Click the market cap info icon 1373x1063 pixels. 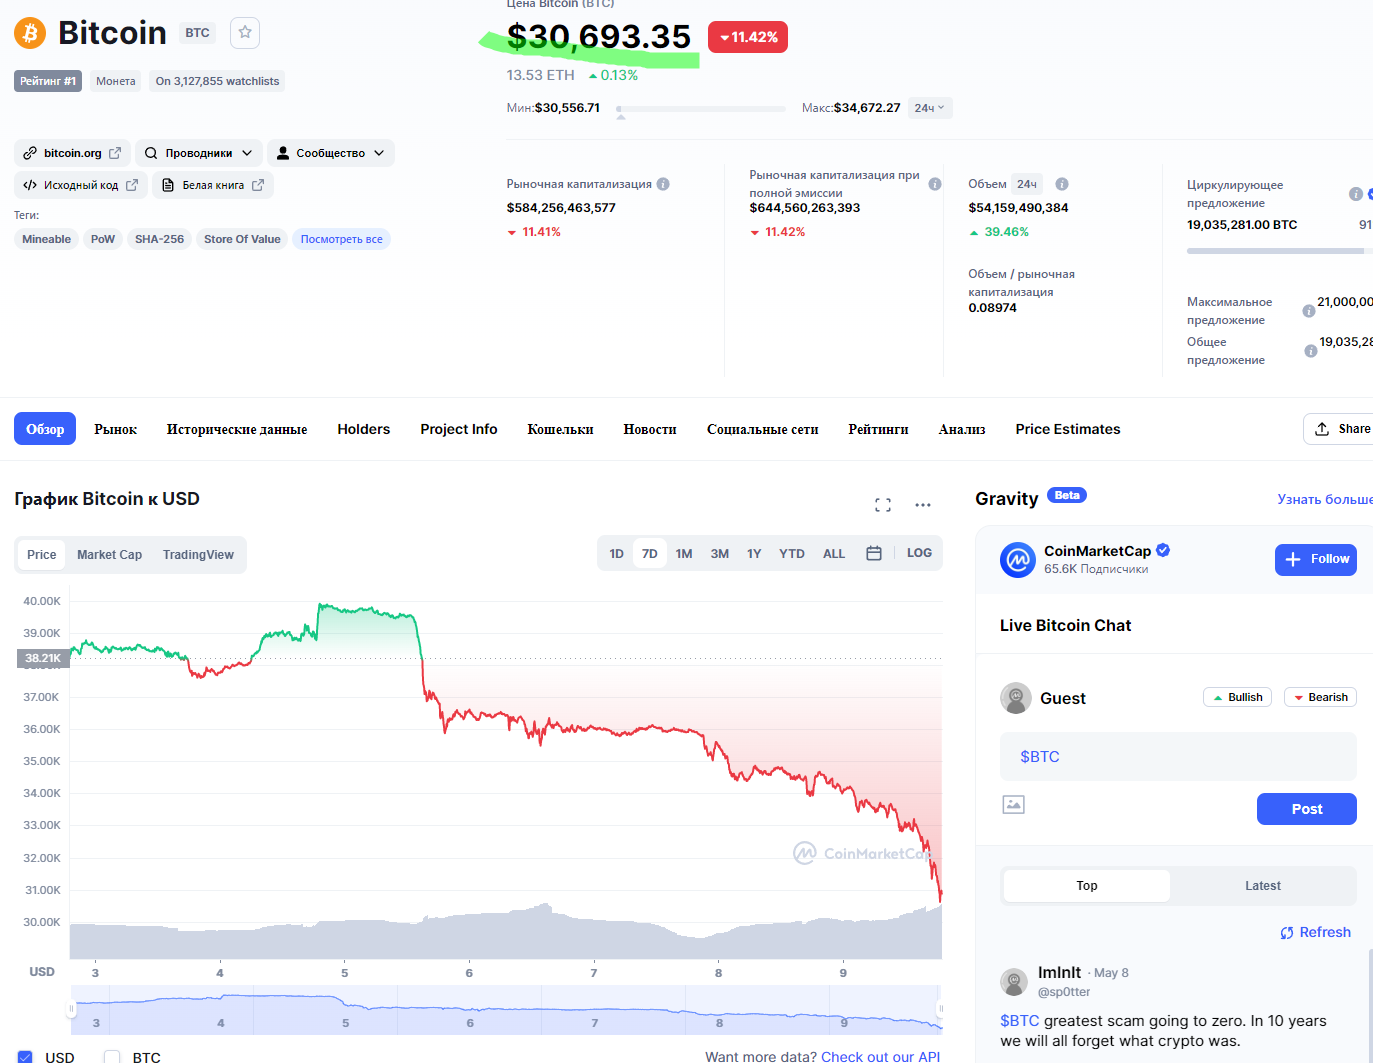(663, 184)
